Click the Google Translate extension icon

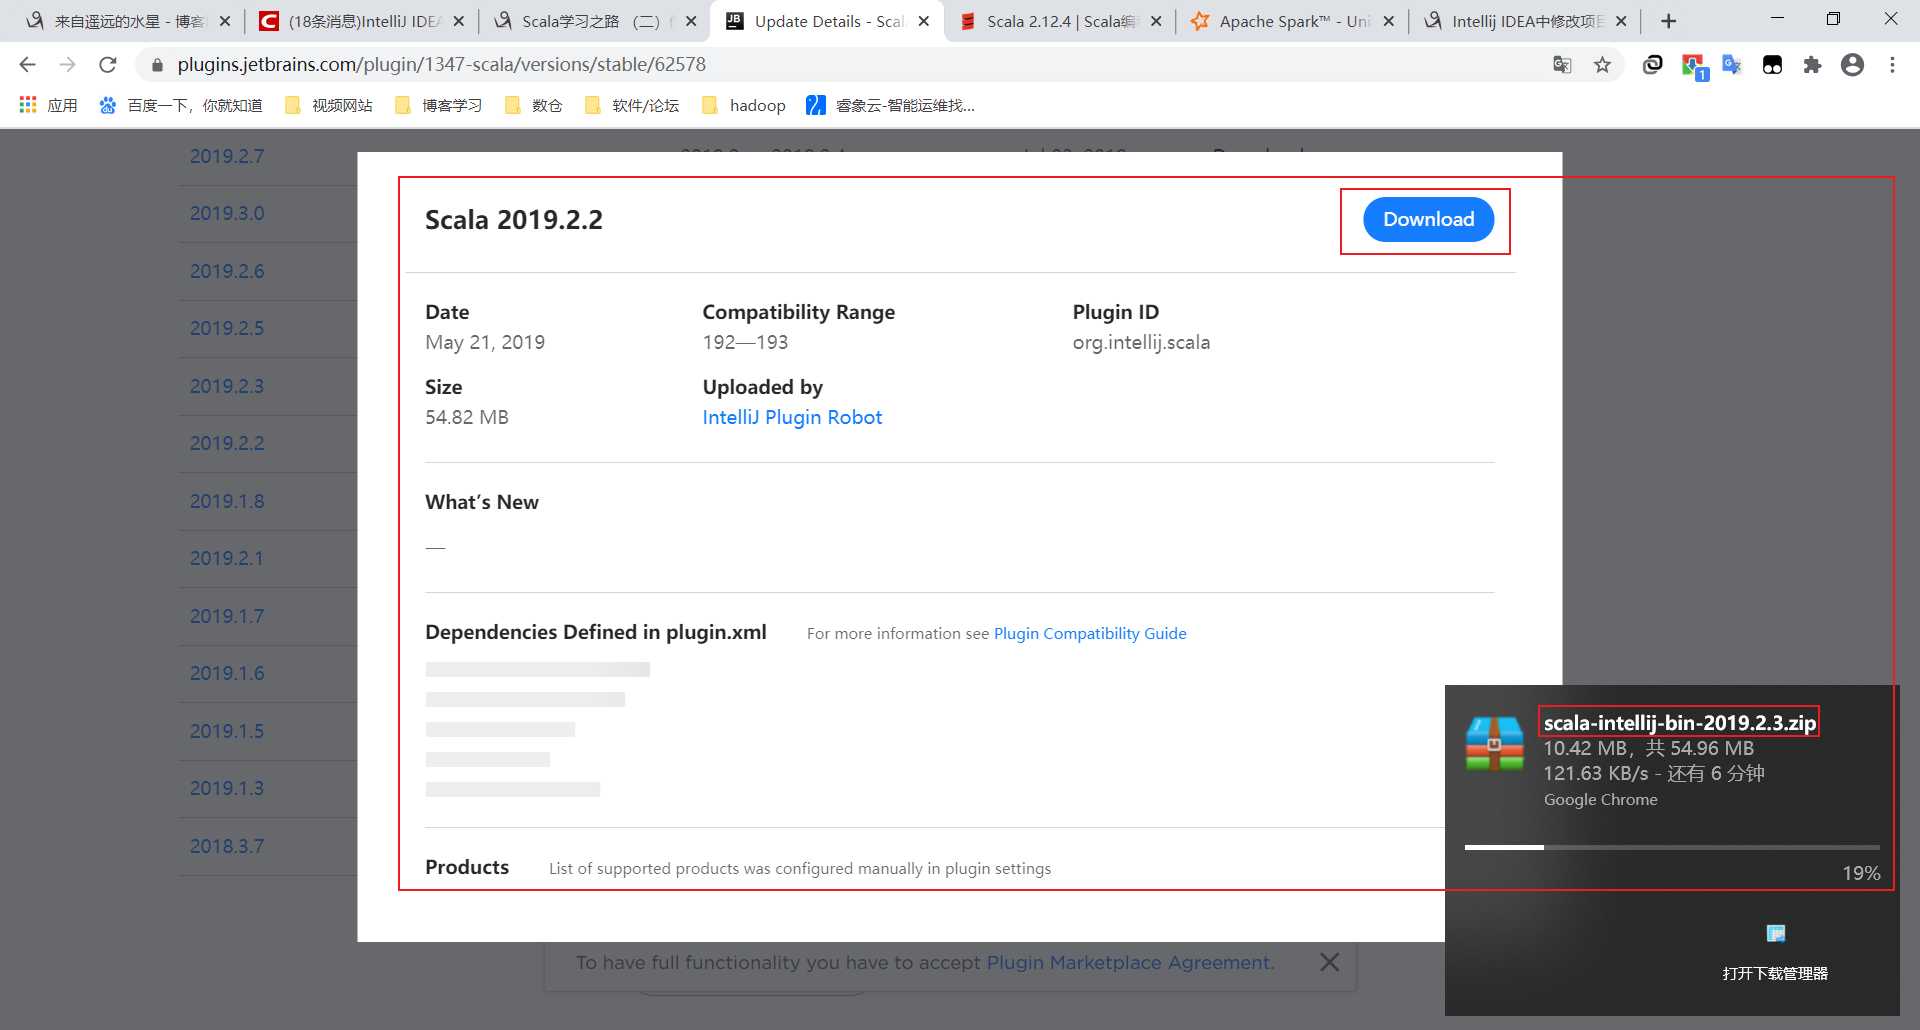click(x=1732, y=65)
